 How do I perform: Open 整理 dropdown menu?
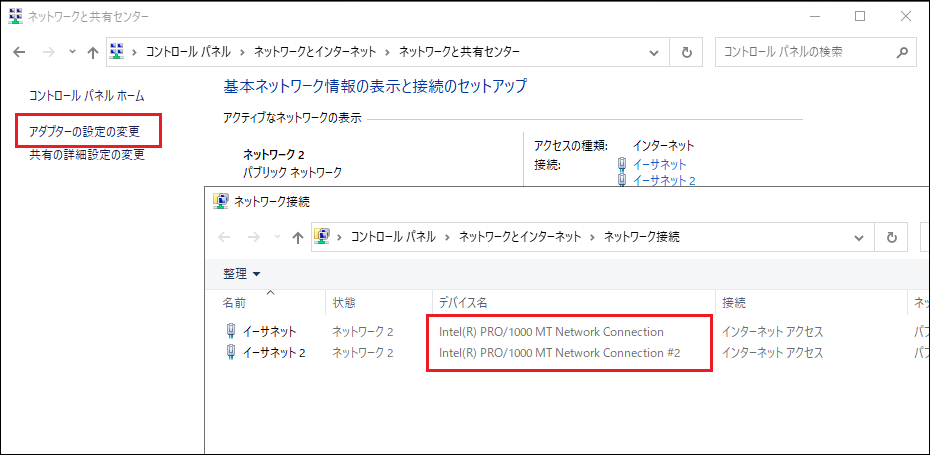point(241,273)
